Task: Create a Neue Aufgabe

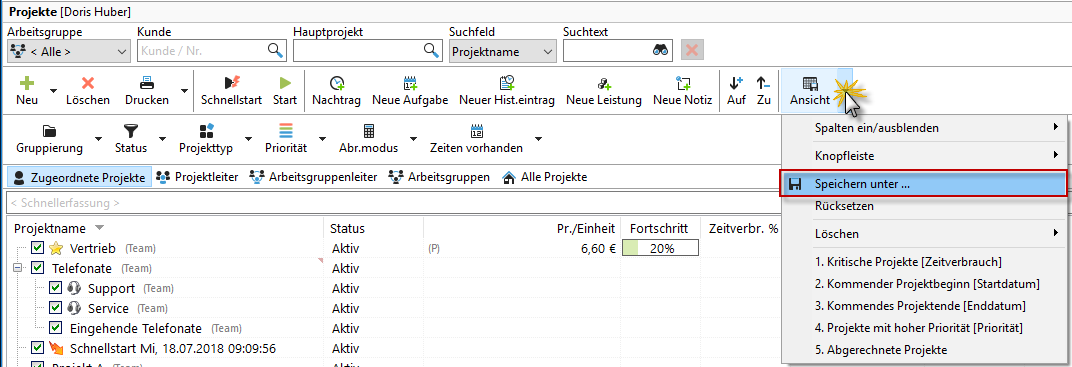Action: coord(410,90)
